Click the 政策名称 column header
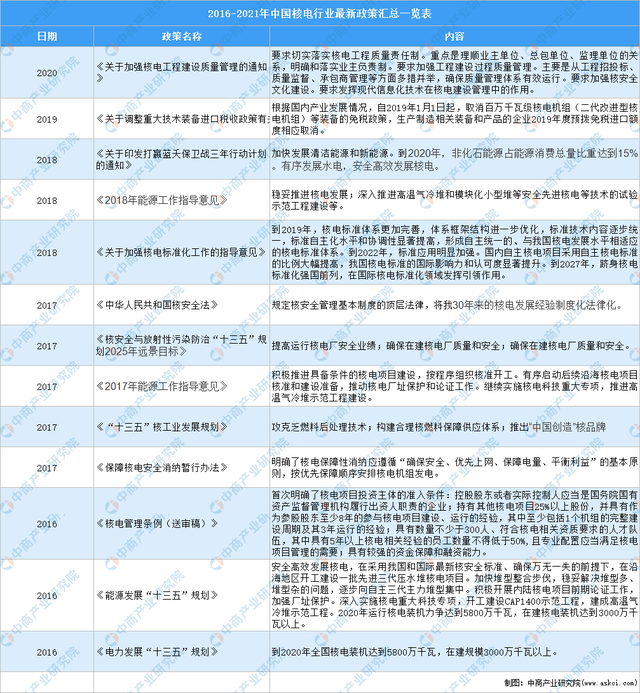 [180, 35]
